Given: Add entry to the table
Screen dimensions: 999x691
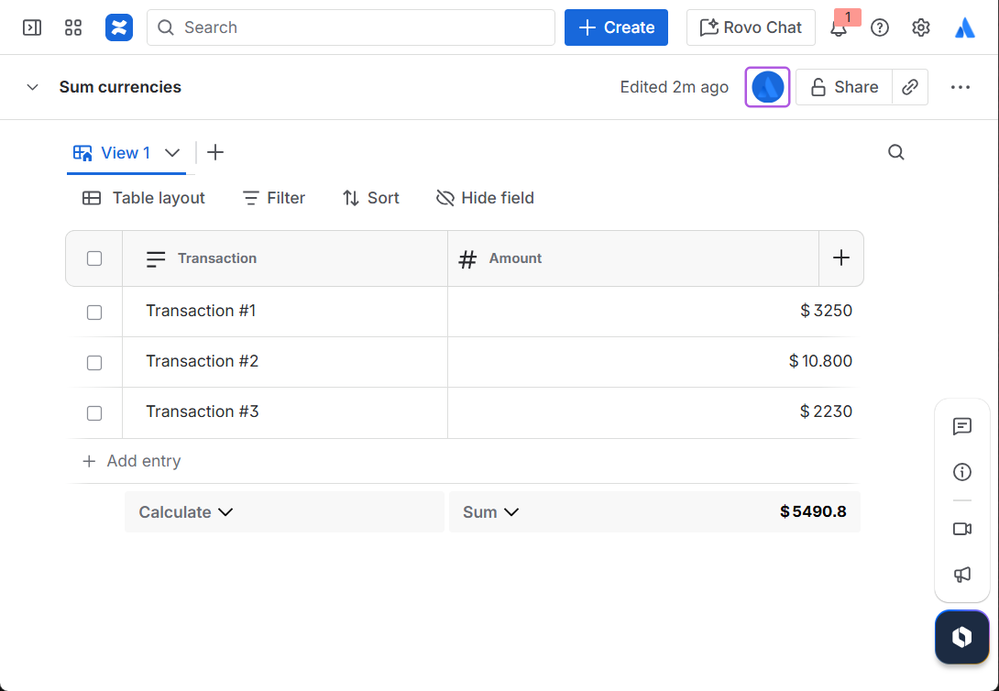Looking at the screenshot, I should 132,461.
